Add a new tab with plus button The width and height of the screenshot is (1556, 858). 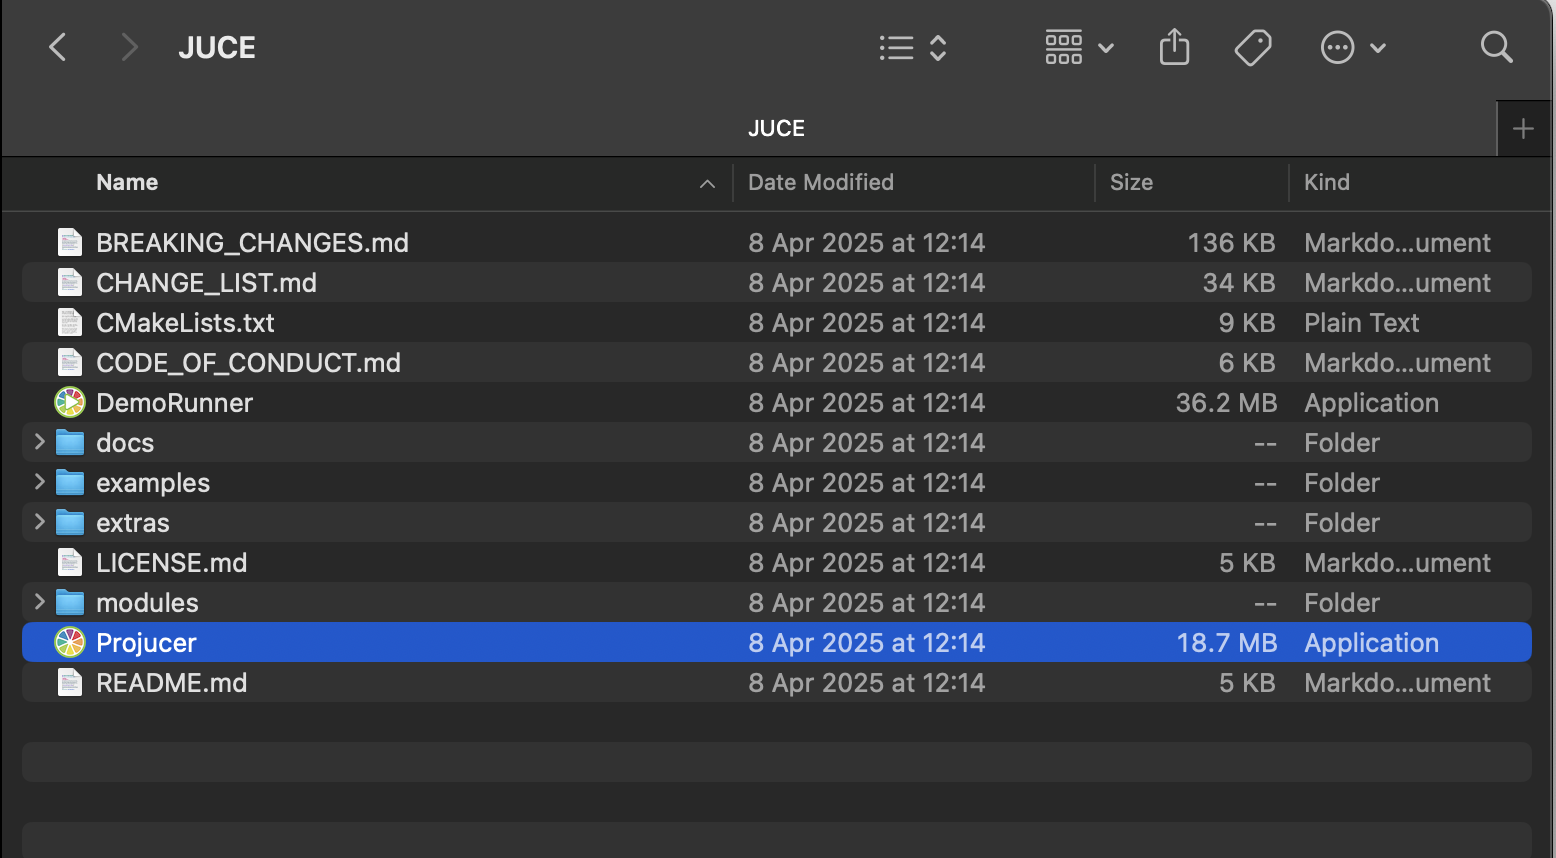click(1523, 128)
